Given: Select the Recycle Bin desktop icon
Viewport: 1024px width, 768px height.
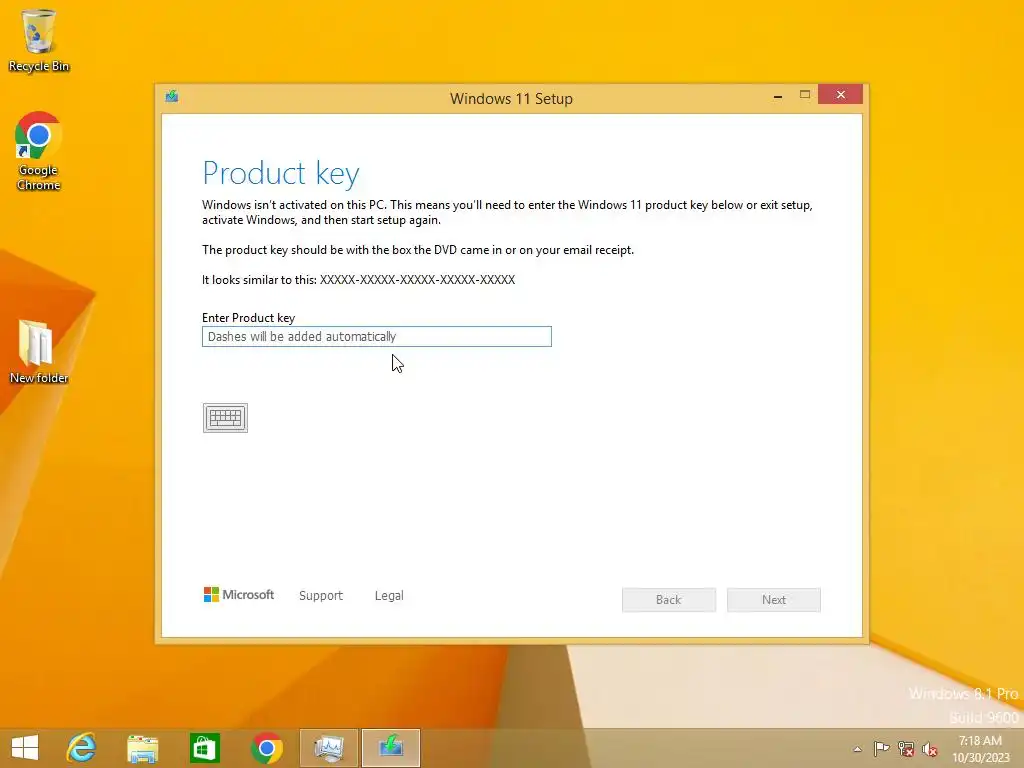Looking at the screenshot, I should [39, 40].
